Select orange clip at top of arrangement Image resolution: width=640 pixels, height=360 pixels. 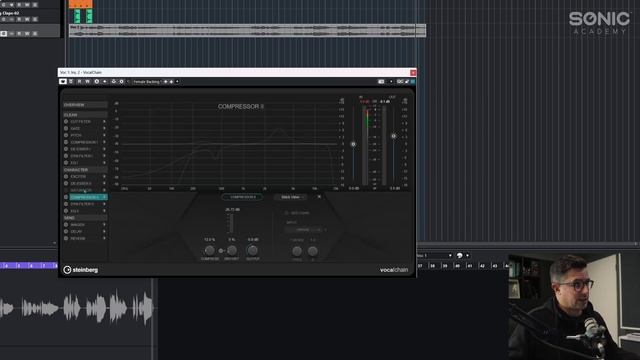click(x=81, y=4)
